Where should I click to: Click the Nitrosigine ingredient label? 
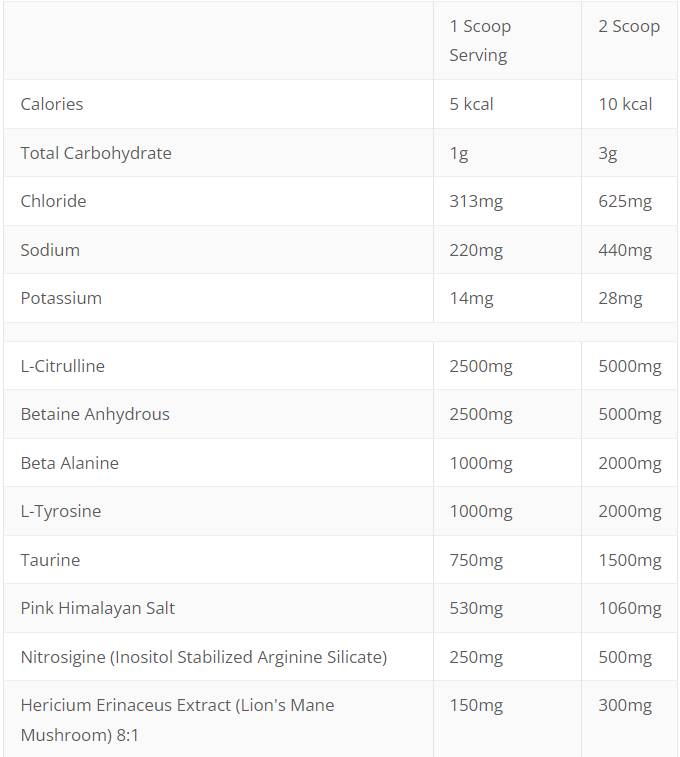[204, 657]
